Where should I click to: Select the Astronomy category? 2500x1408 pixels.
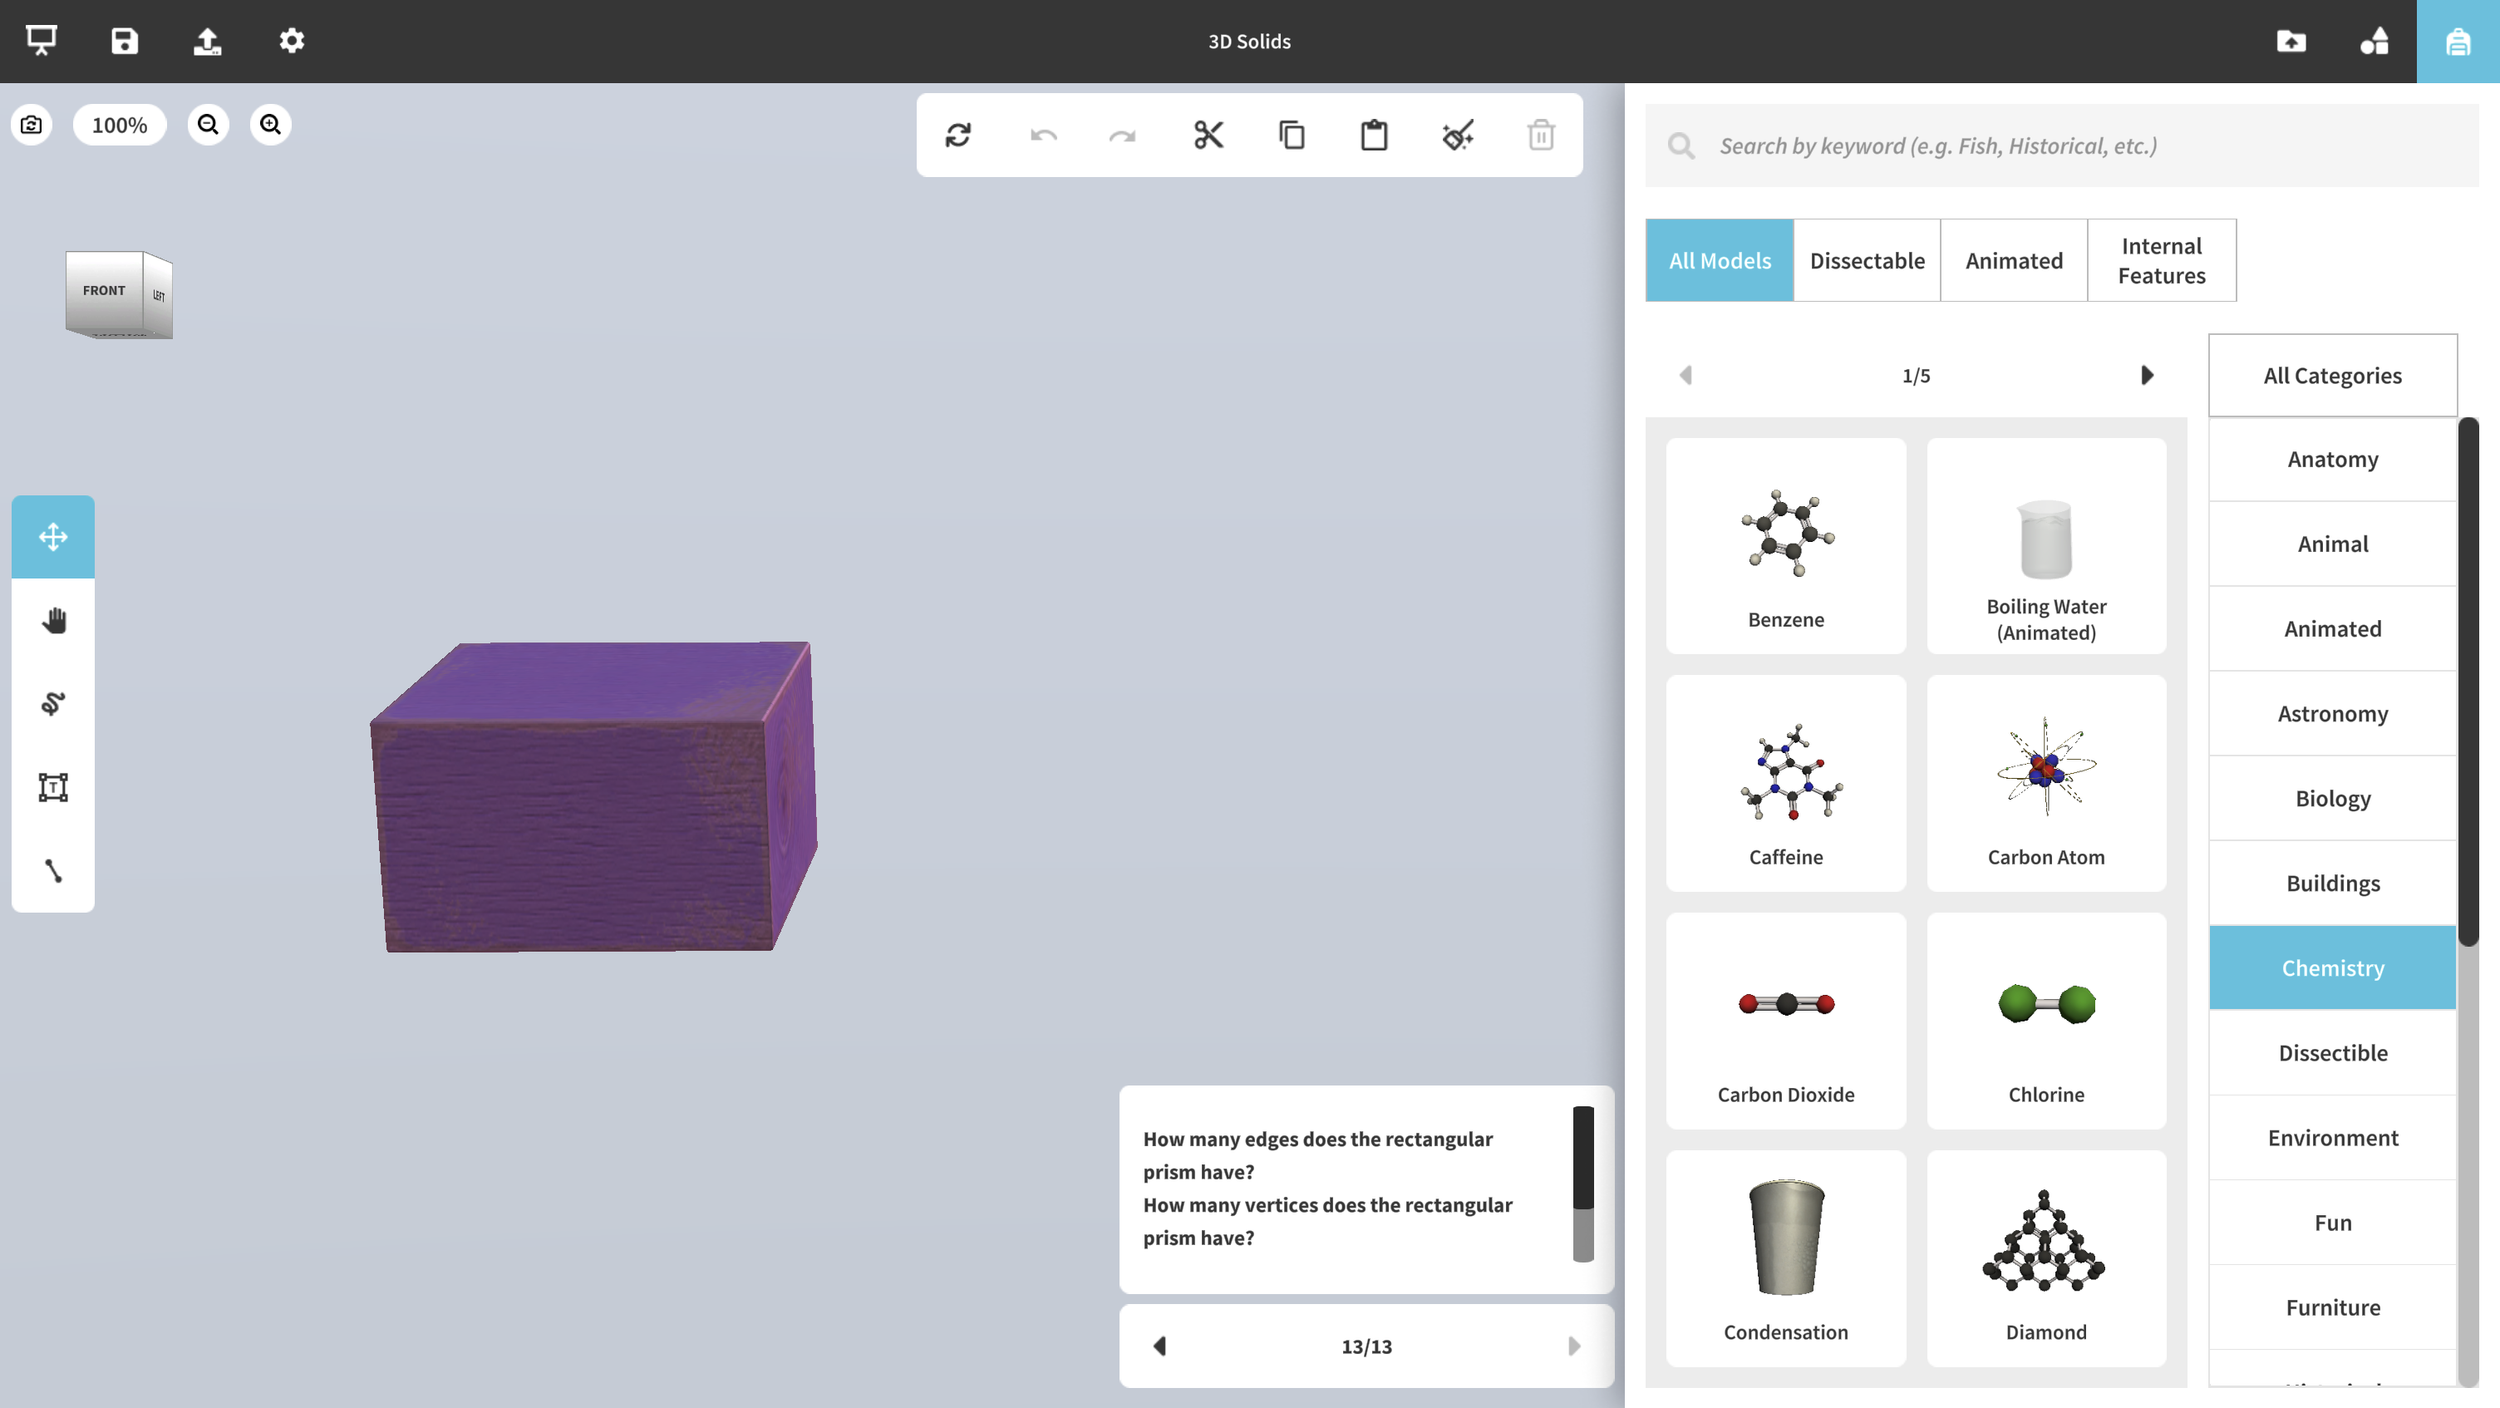point(2332,714)
